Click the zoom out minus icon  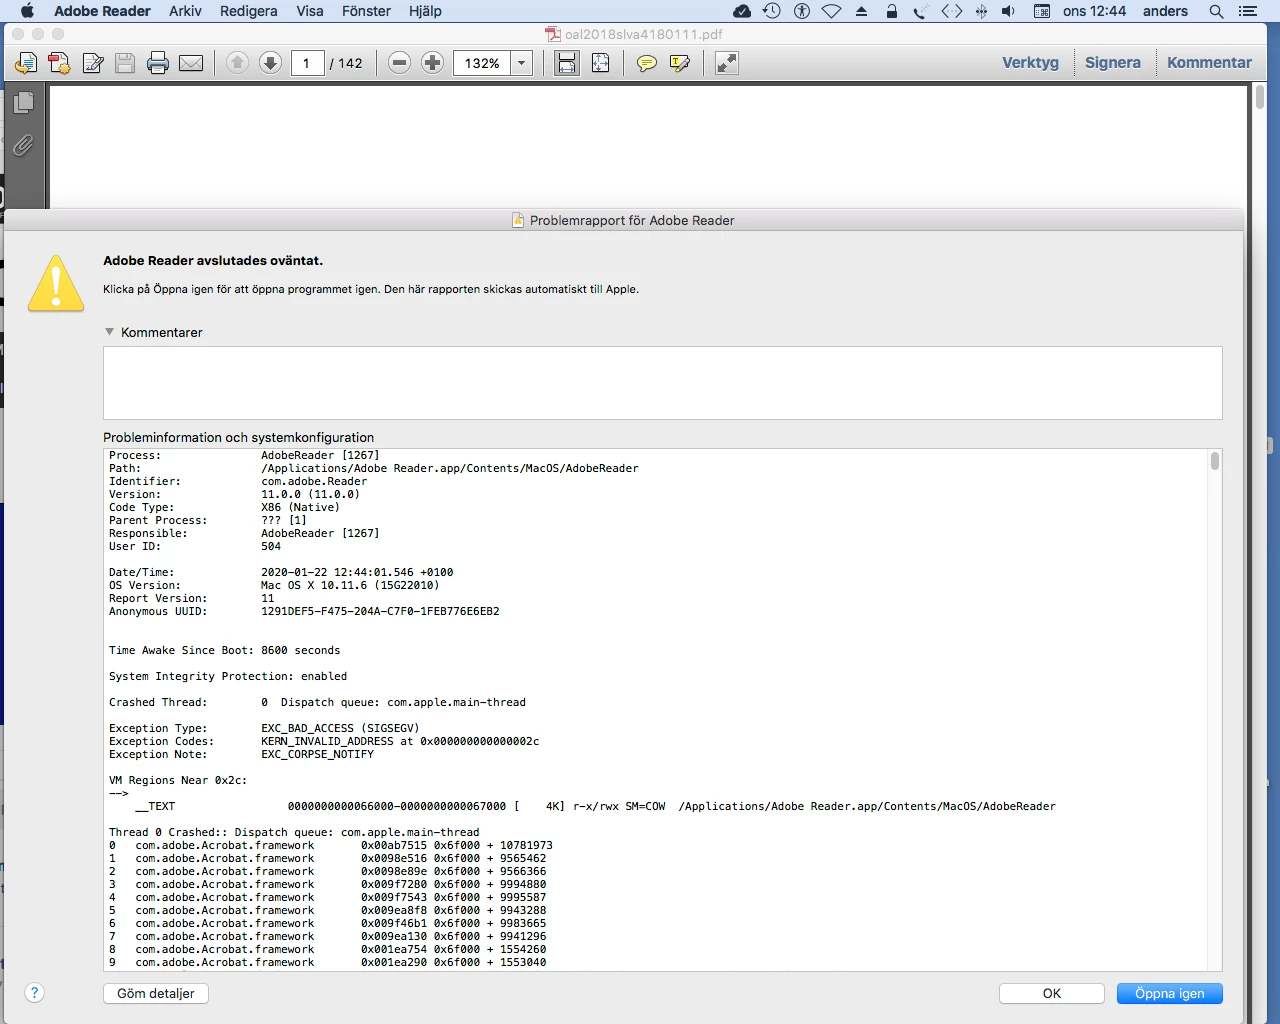(399, 63)
